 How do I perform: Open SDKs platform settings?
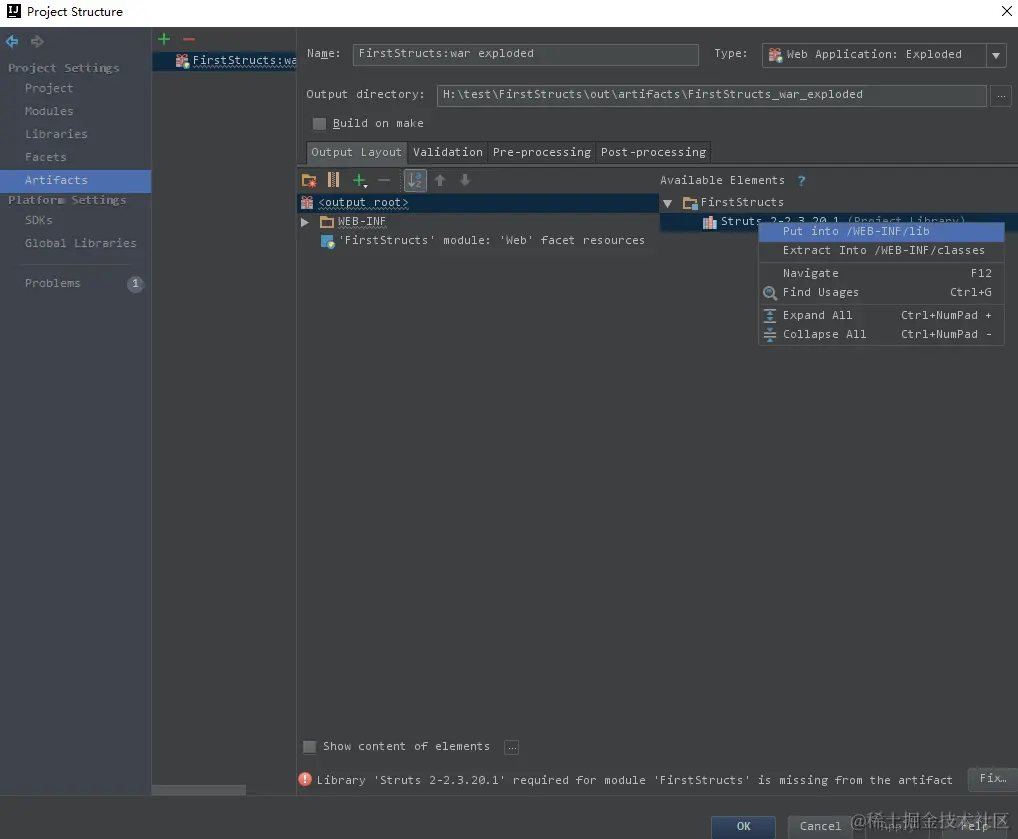[38, 220]
